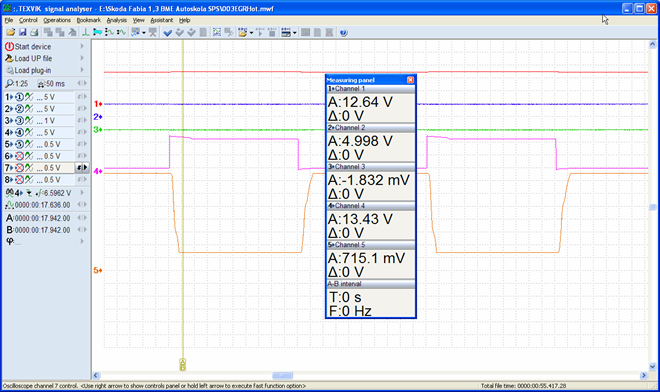Enable disabled channel 8

click(19, 179)
